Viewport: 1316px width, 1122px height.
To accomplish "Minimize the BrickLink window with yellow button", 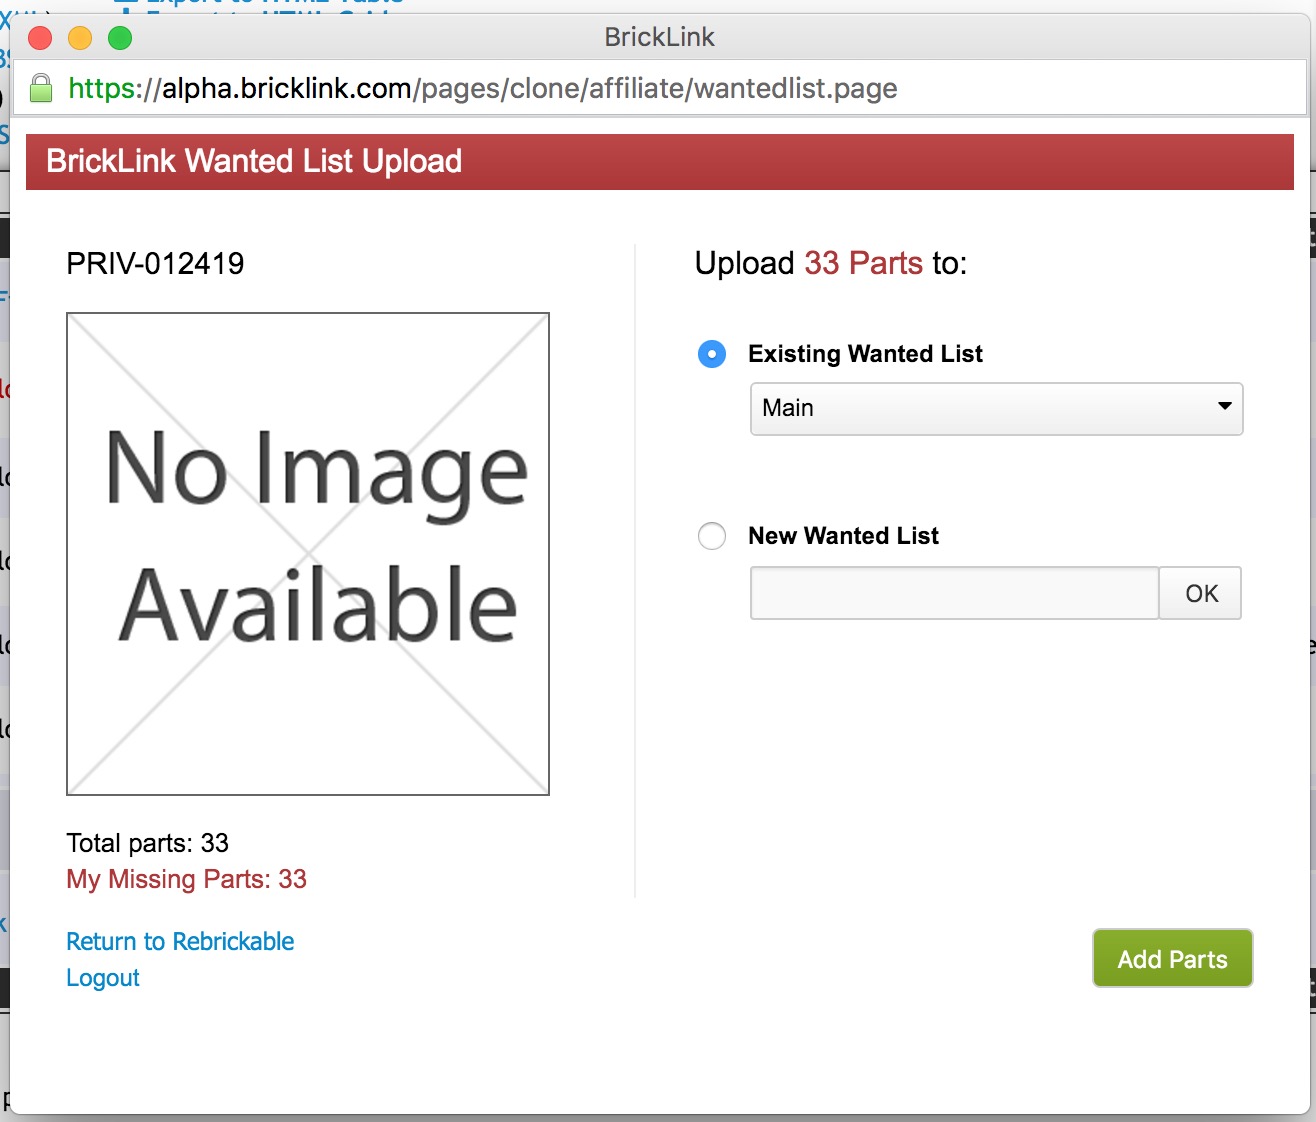I will tap(80, 38).
